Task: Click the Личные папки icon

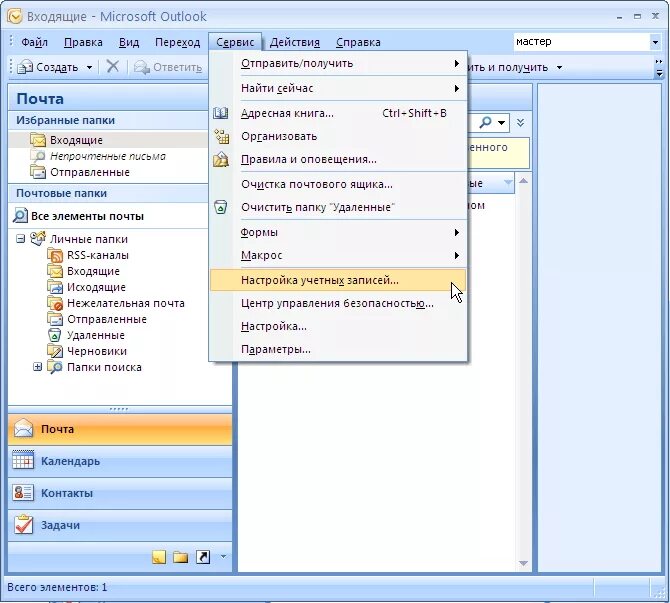Action: coord(38,238)
